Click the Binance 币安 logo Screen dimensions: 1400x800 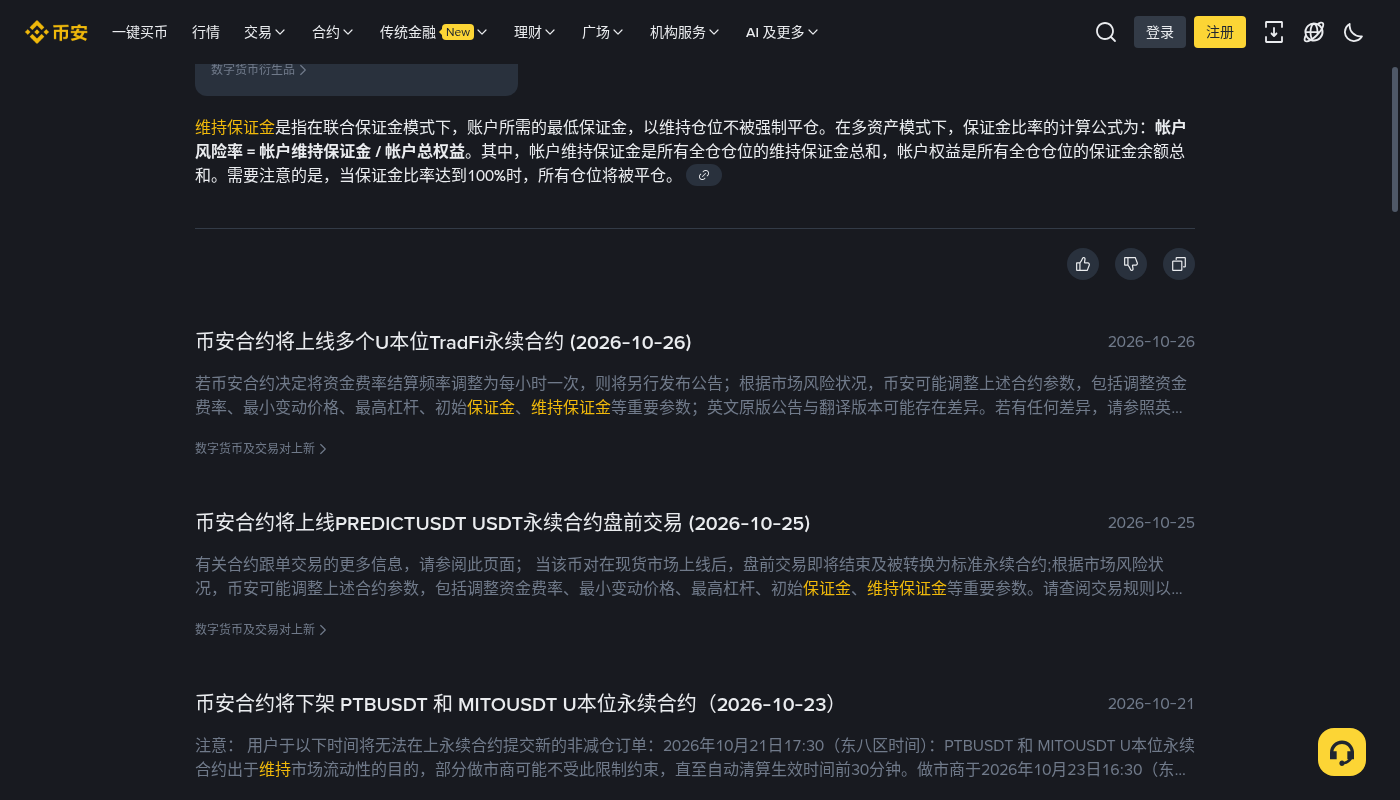(56, 32)
